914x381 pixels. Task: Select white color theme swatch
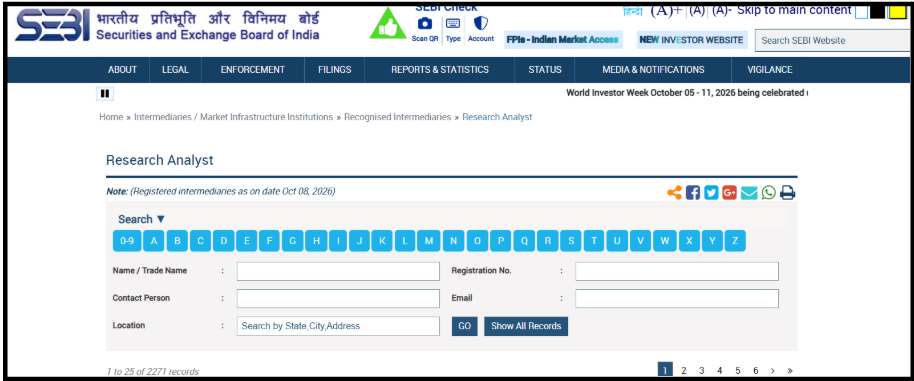point(861,12)
